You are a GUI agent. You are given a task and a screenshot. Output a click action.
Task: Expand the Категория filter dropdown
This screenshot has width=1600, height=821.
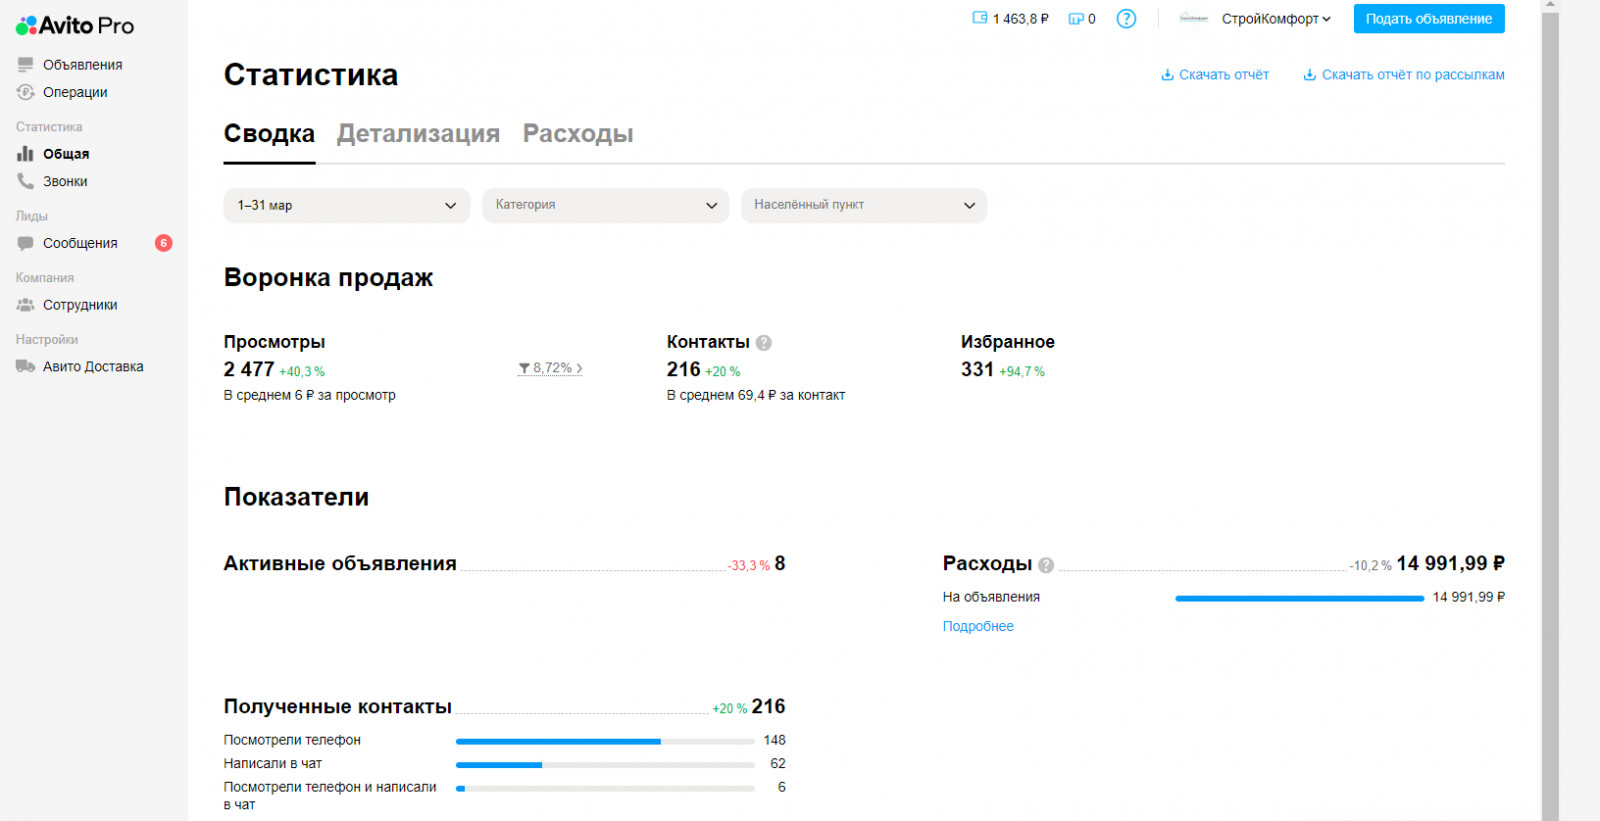(606, 205)
